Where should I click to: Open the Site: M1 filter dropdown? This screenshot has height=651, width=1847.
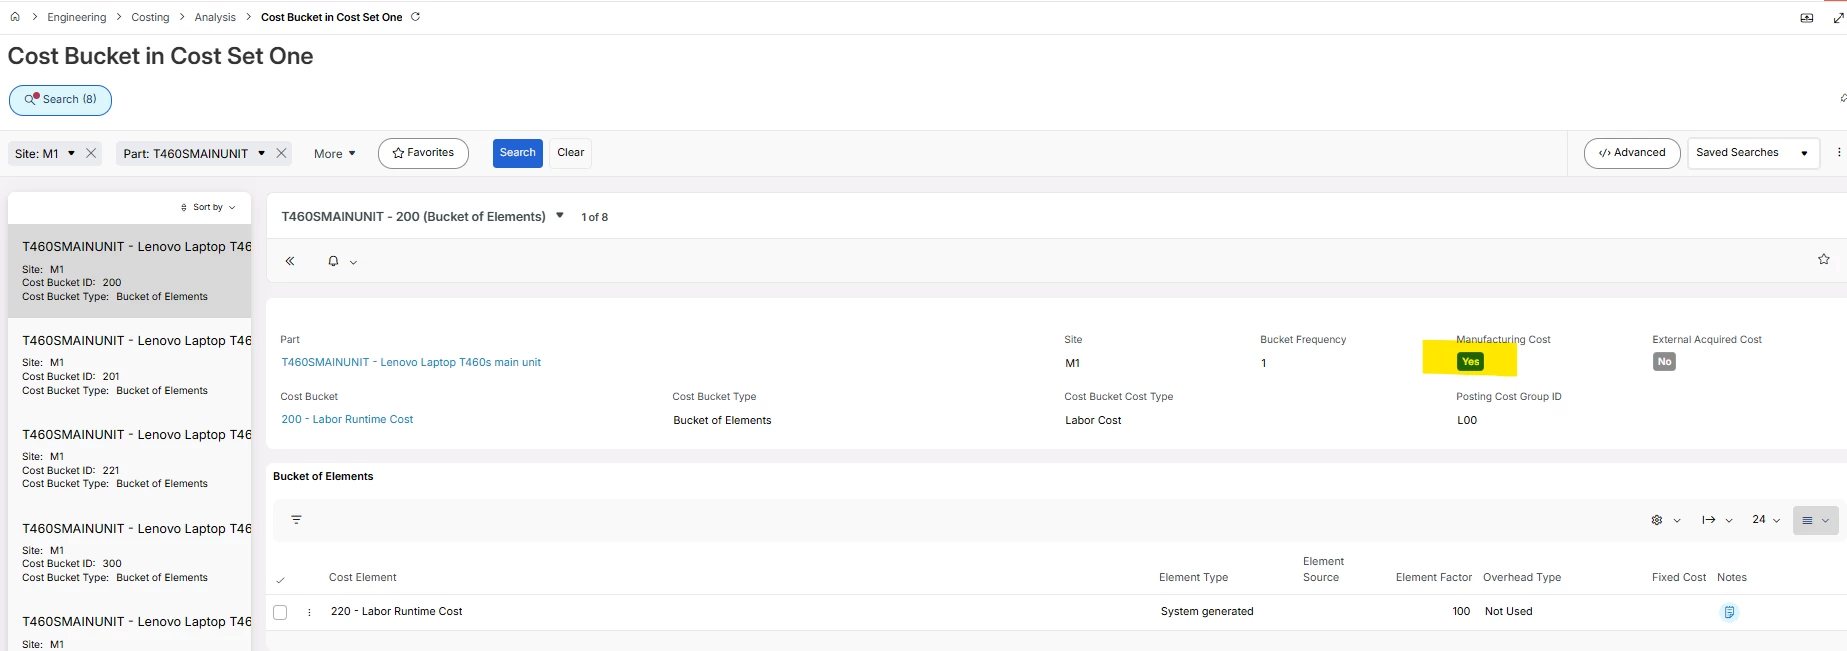[71, 153]
